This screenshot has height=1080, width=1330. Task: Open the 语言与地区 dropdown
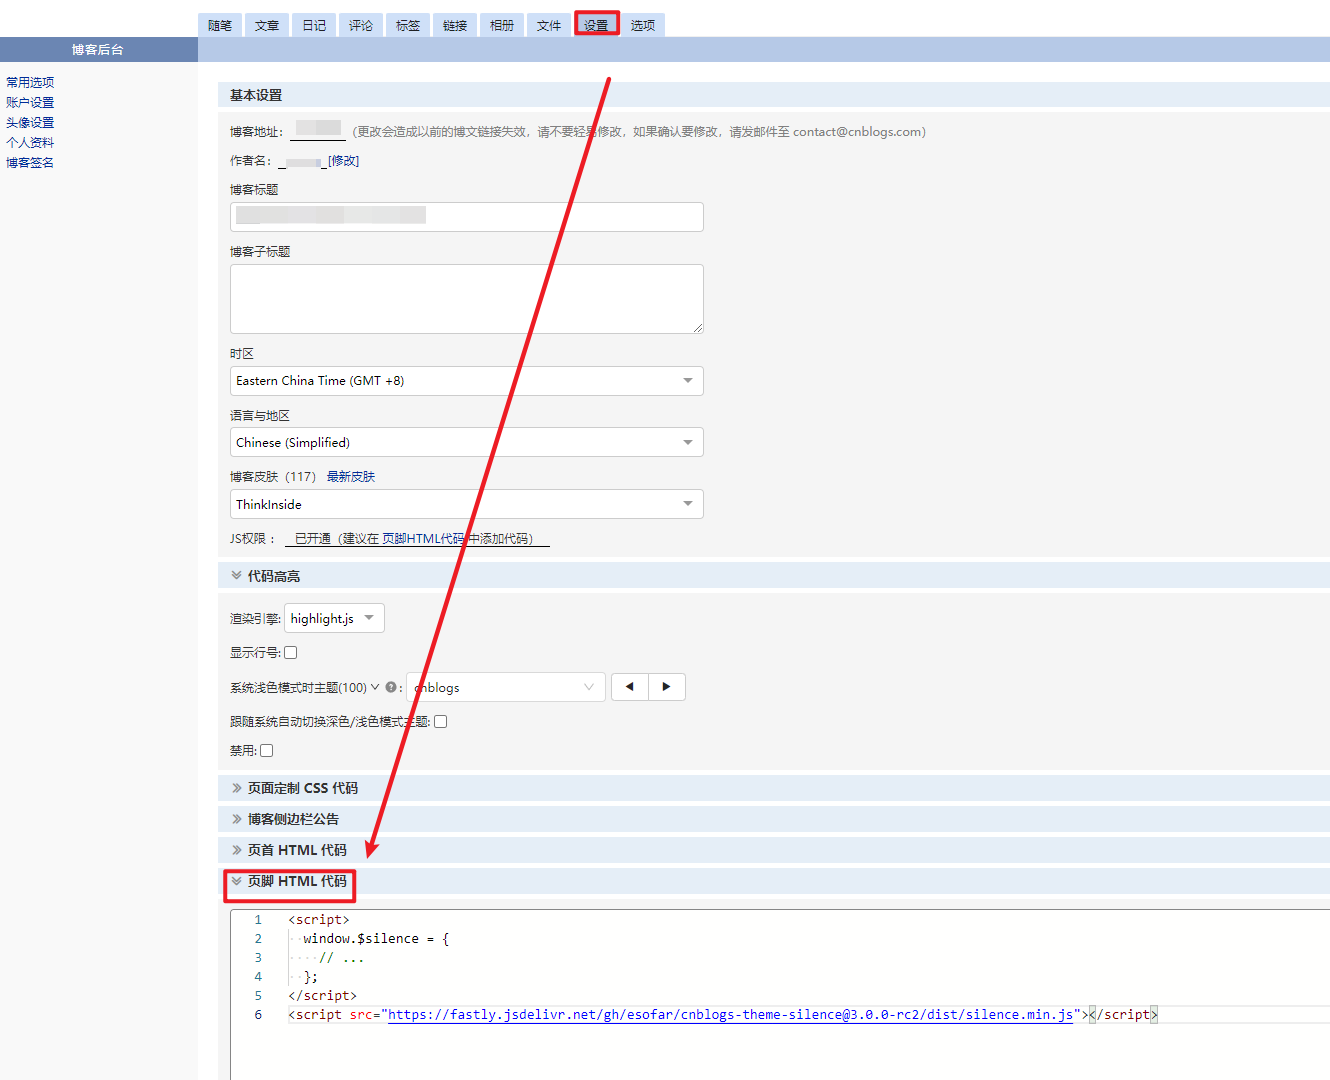coord(467,442)
